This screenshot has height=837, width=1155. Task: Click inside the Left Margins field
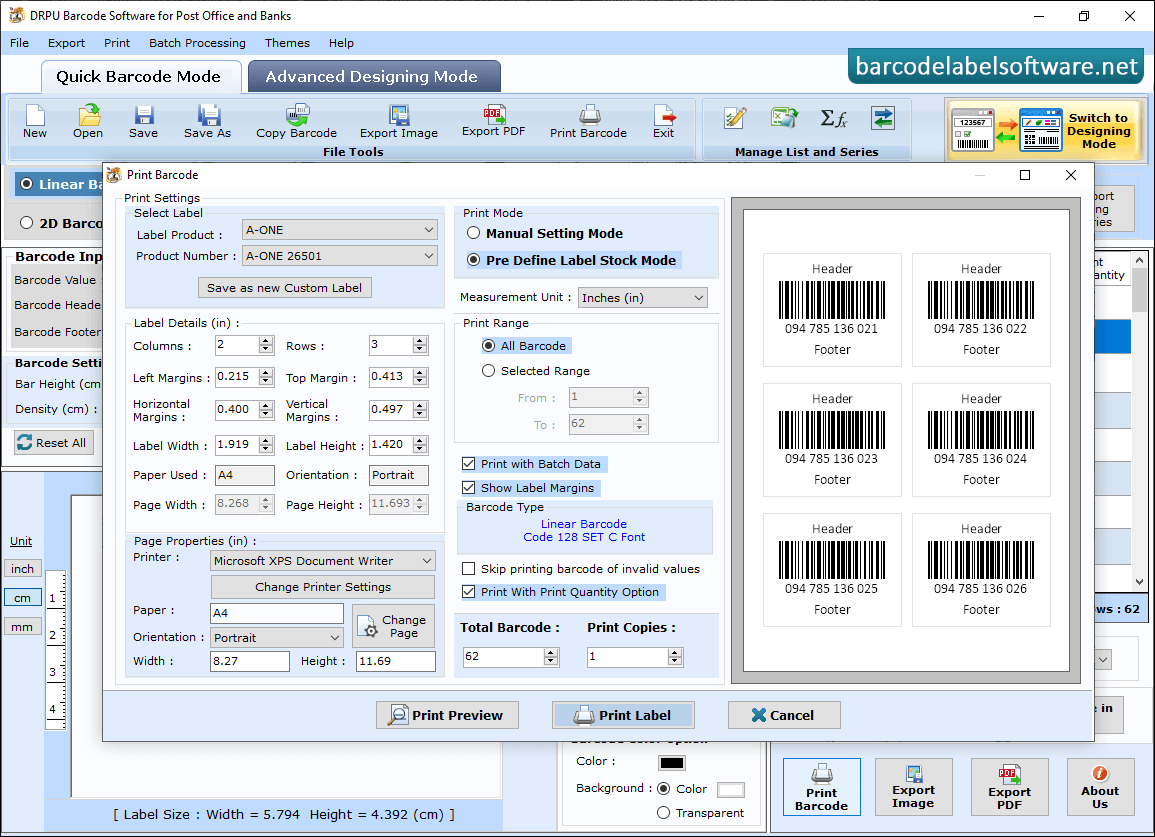(x=236, y=377)
